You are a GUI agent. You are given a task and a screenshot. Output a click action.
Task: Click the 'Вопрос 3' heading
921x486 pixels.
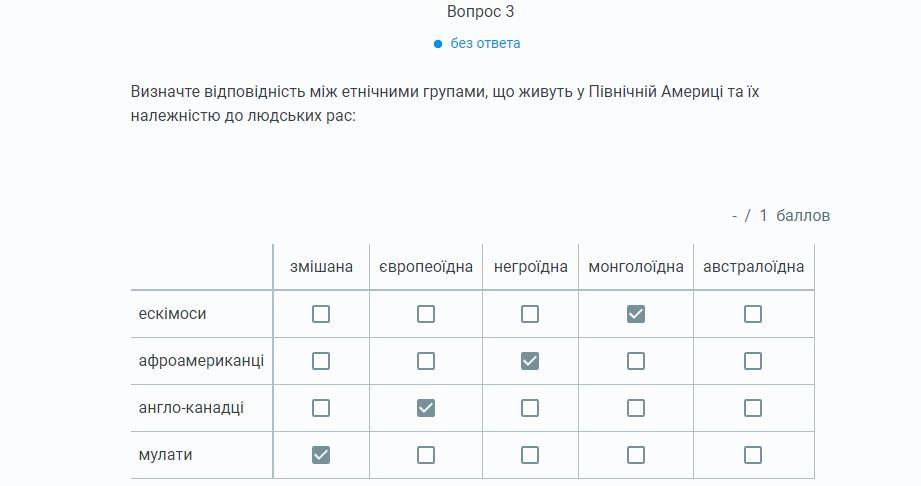click(x=480, y=12)
